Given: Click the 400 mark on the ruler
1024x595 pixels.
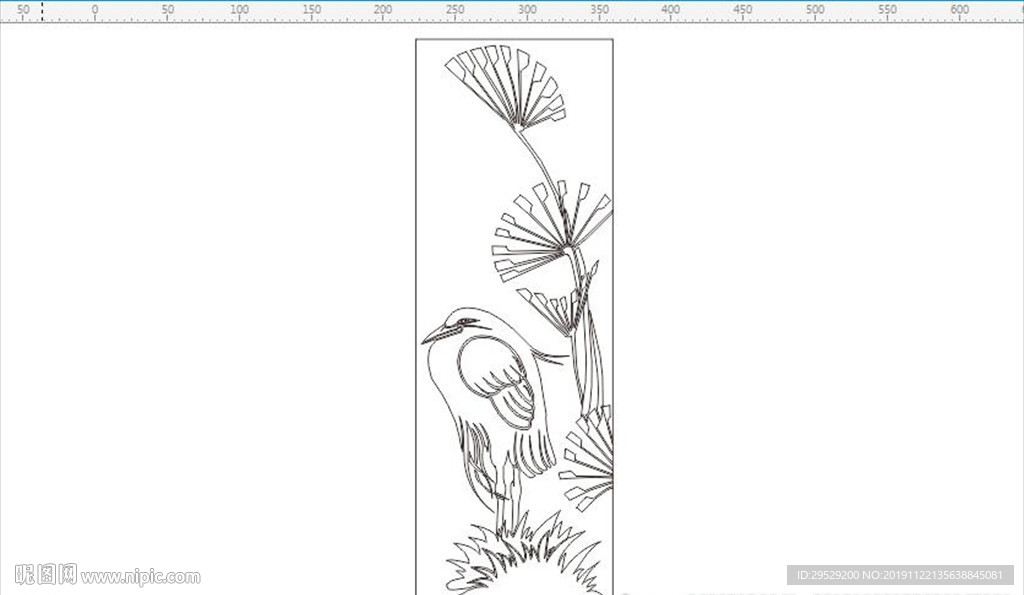Looking at the screenshot, I should tap(671, 10).
